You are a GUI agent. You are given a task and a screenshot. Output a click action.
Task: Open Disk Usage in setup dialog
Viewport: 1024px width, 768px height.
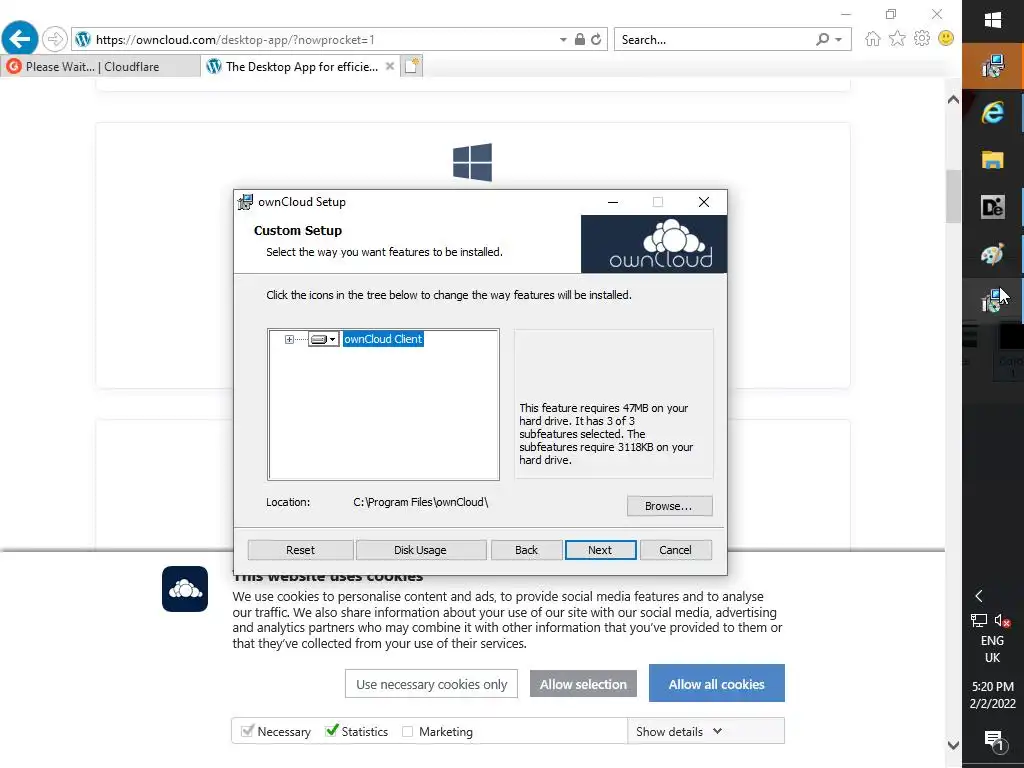421,550
